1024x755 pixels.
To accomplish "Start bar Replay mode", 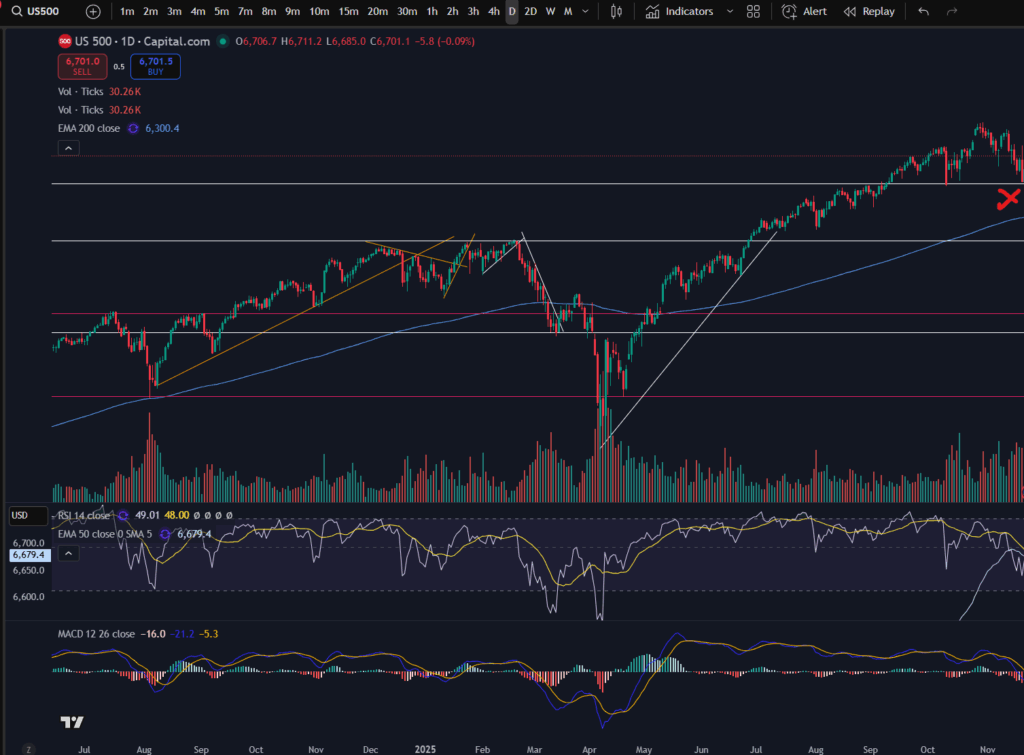I will (869, 11).
